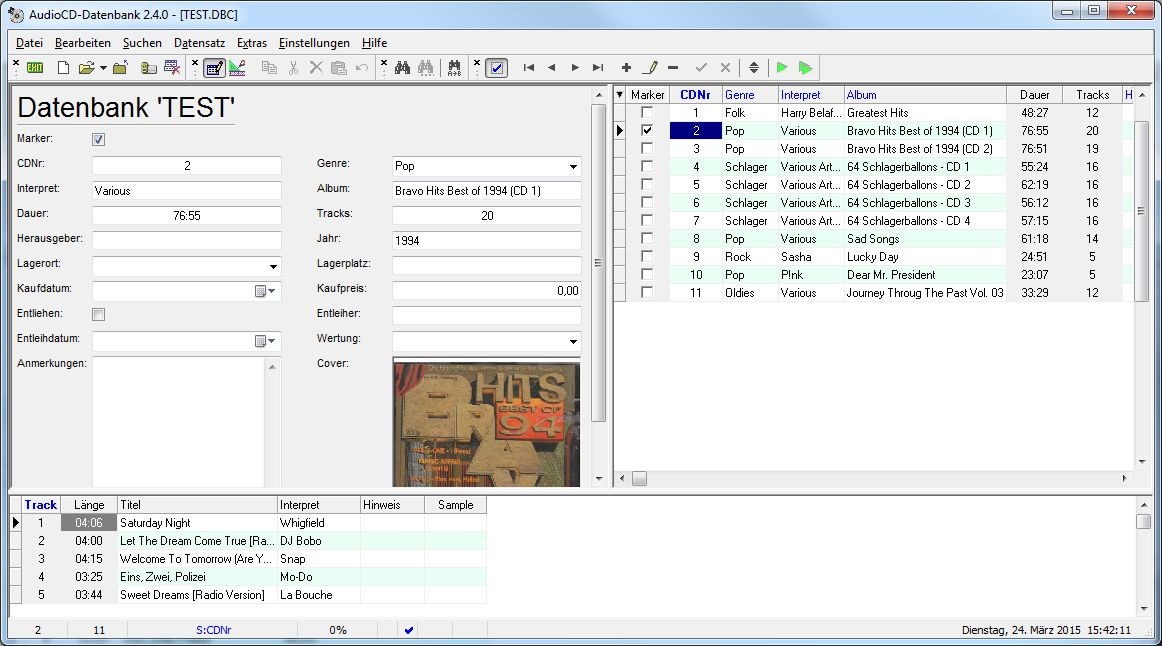The image size is (1162, 646).
Task: Open the find and replace A→B icon
Action: tap(454, 68)
